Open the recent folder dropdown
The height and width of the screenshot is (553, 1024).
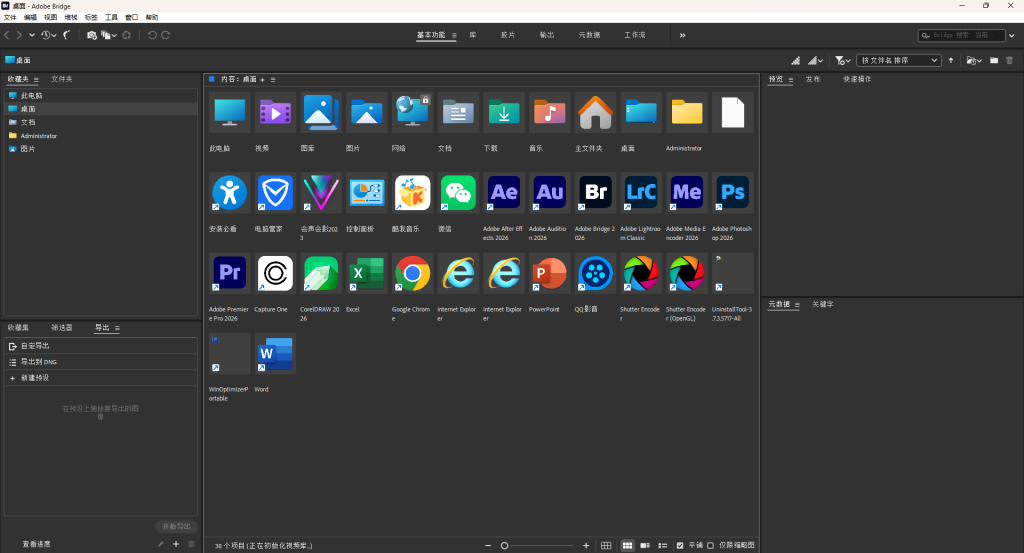[x=974, y=61]
